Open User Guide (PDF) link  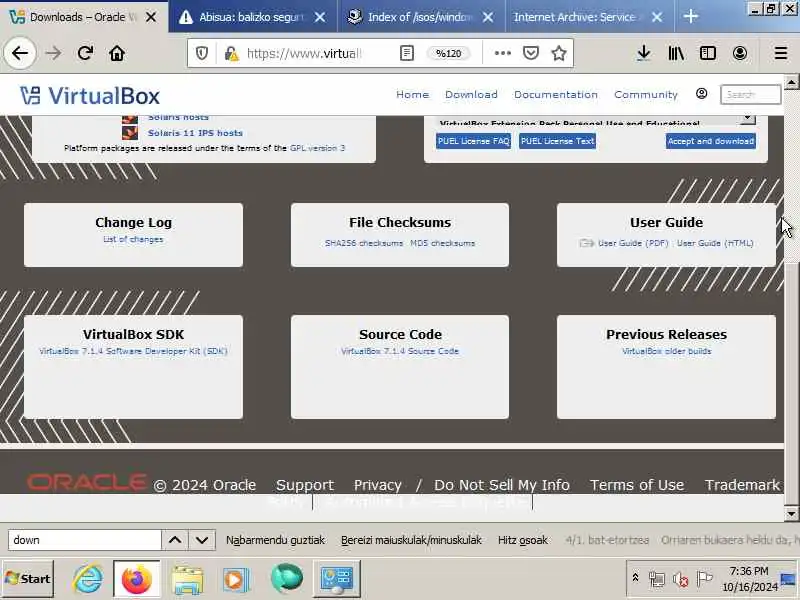pyautogui.click(x=633, y=243)
